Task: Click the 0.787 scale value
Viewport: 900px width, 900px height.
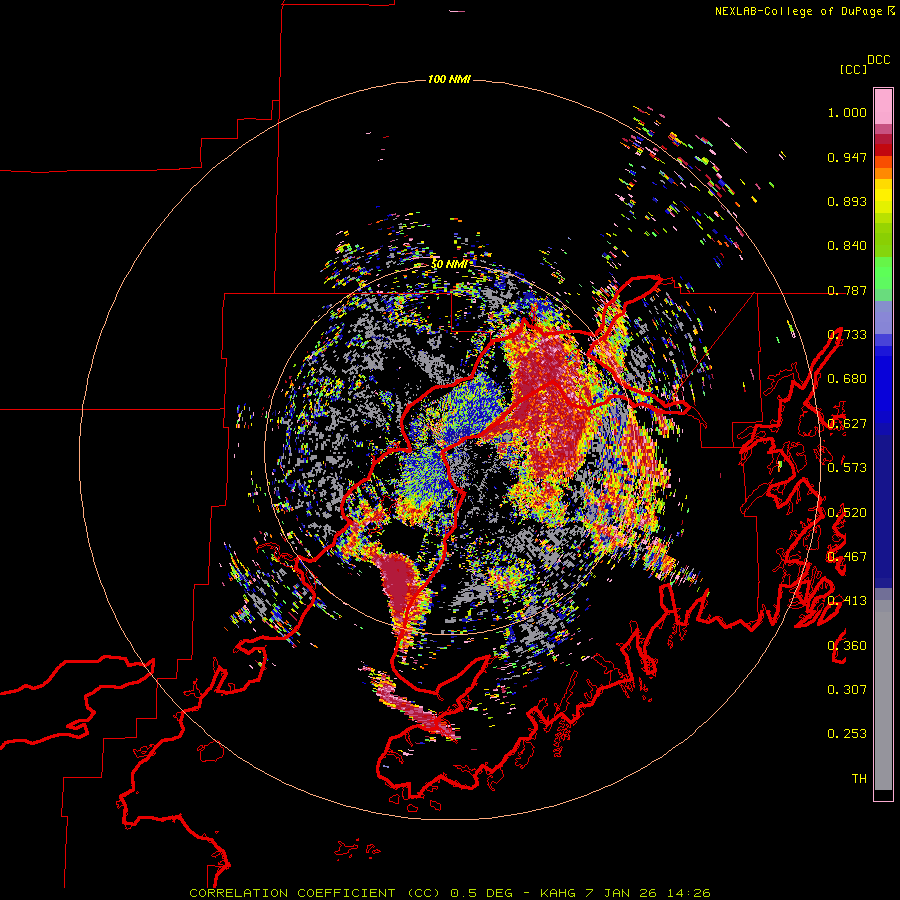Action: pyautogui.click(x=847, y=290)
